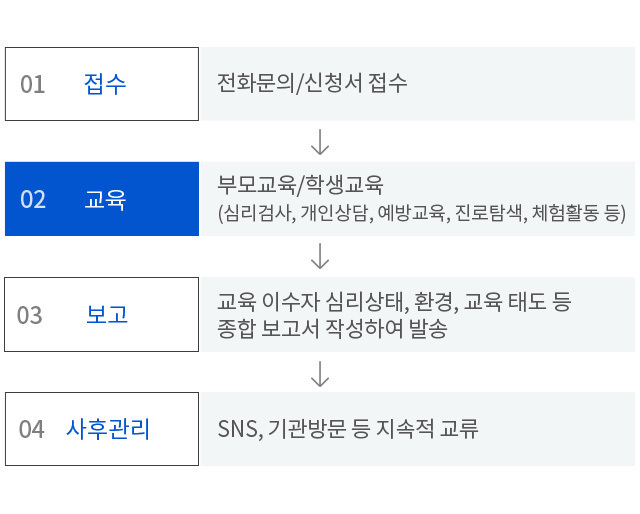Choose the 04 사후관리 step box

[x=102, y=429]
